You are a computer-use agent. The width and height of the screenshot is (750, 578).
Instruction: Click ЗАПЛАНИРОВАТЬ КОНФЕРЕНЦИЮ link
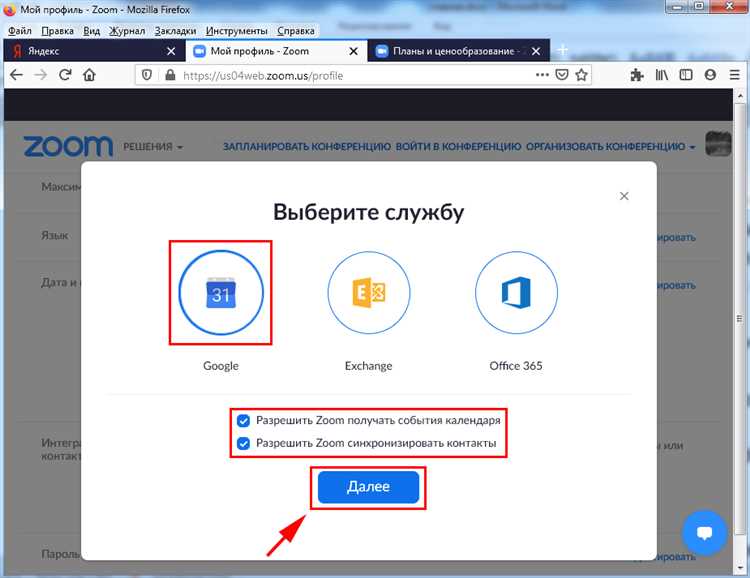point(307,146)
